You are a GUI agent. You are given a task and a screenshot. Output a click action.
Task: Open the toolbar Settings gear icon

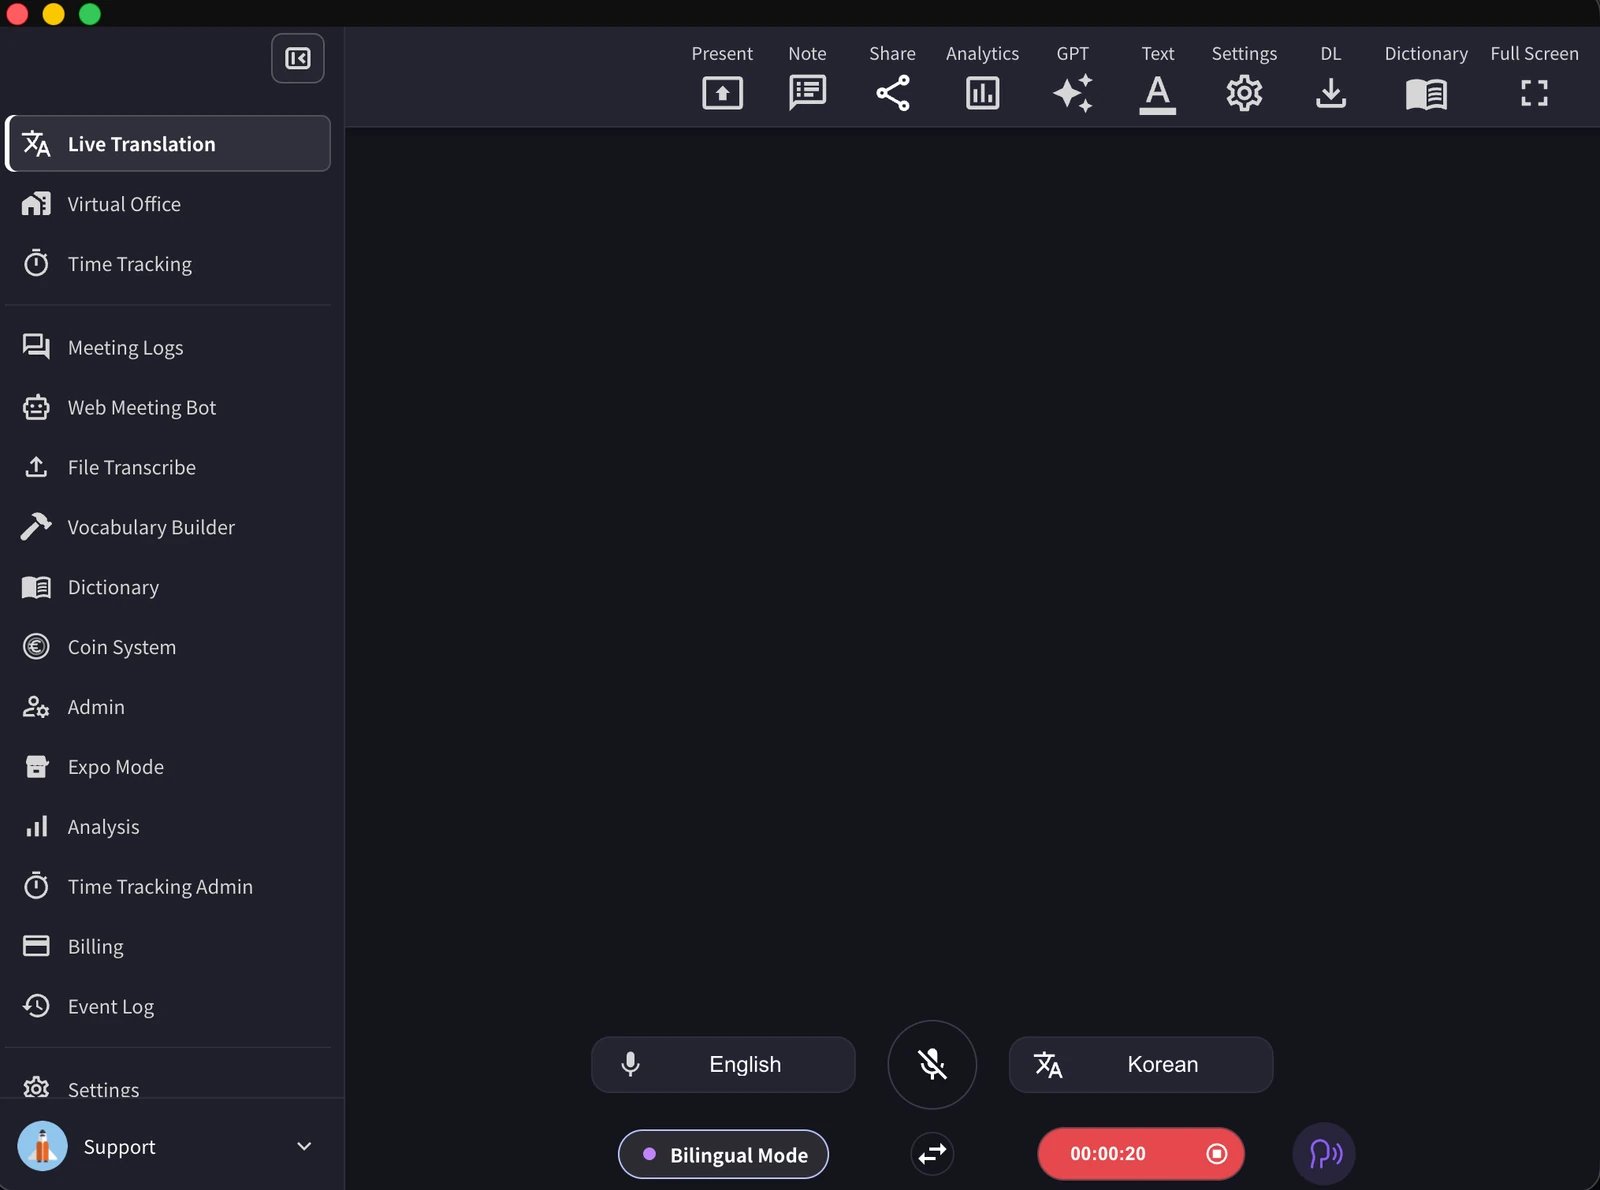[1244, 93]
